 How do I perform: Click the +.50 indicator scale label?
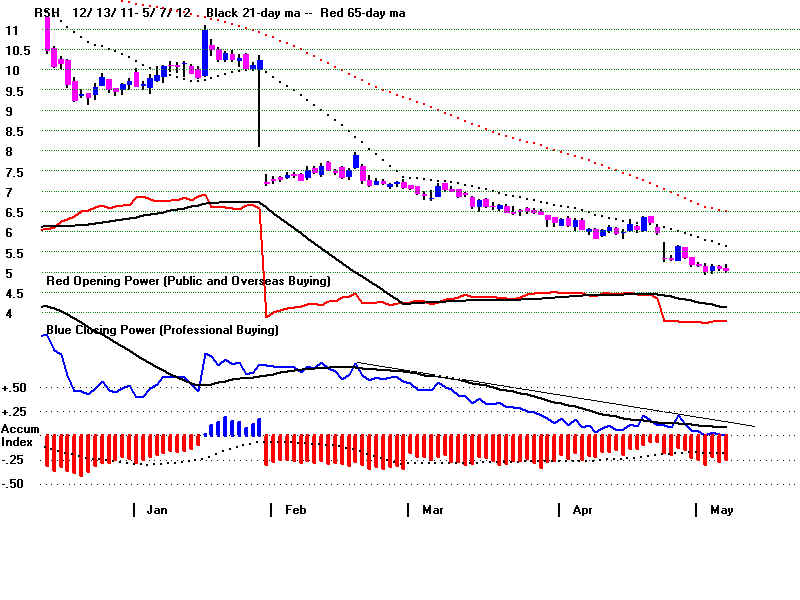pyautogui.click(x=14, y=388)
